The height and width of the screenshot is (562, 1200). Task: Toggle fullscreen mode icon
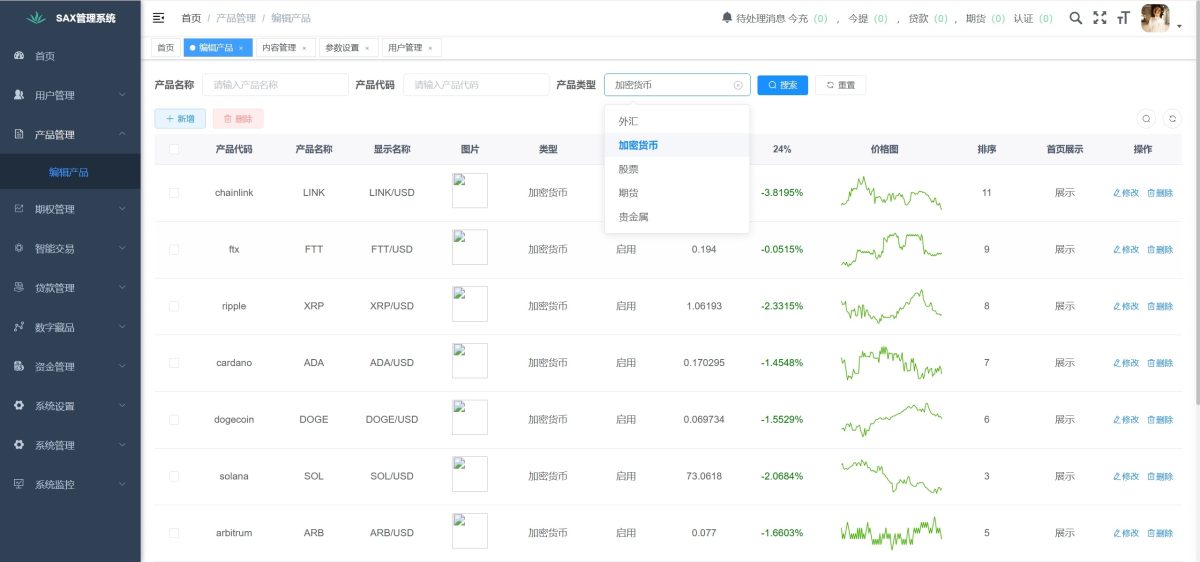point(1100,18)
